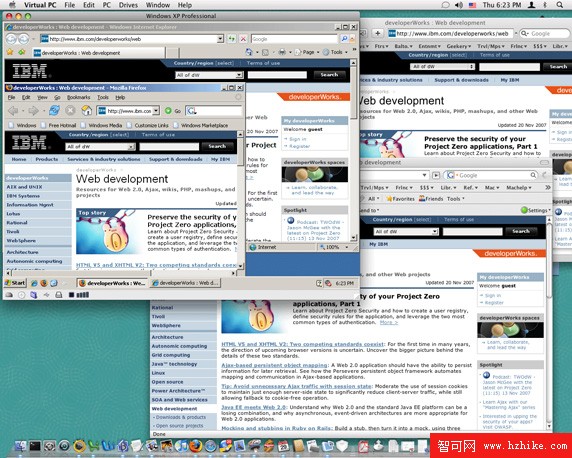The height and width of the screenshot is (458, 572).
Task: Select developerWorks tab in Internet Explorer
Action: (100, 53)
